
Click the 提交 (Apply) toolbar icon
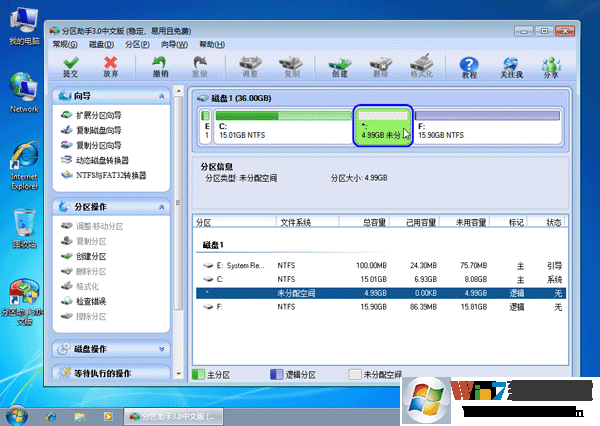pyautogui.click(x=70, y=66)
